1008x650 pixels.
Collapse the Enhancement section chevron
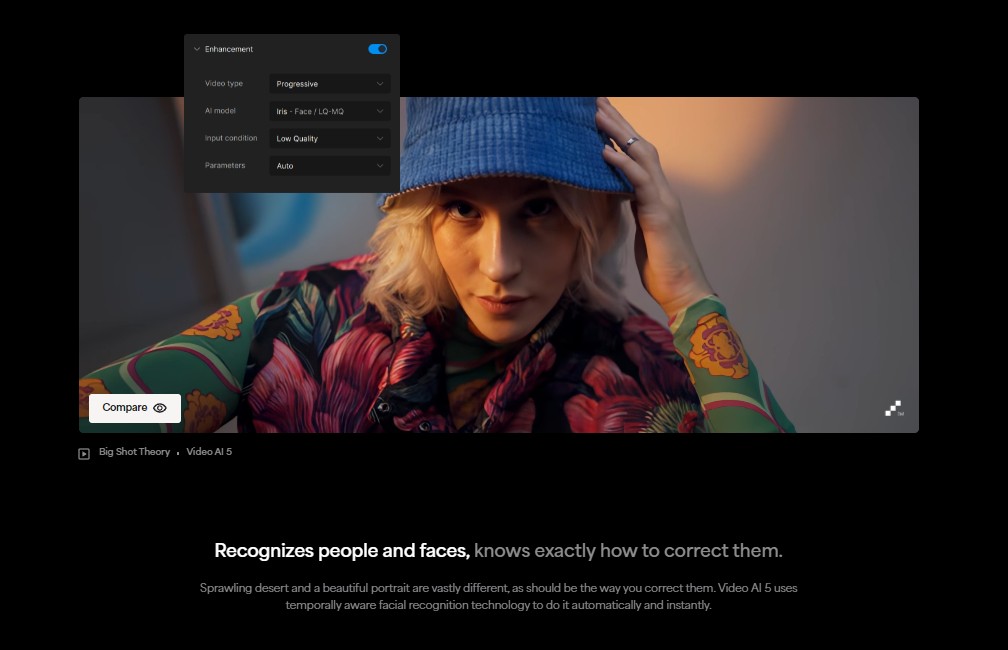[197, 49]
